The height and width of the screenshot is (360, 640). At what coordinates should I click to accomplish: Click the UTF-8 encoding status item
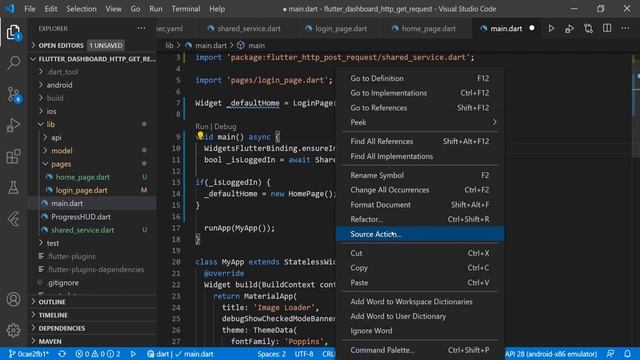tap(304, 354)
